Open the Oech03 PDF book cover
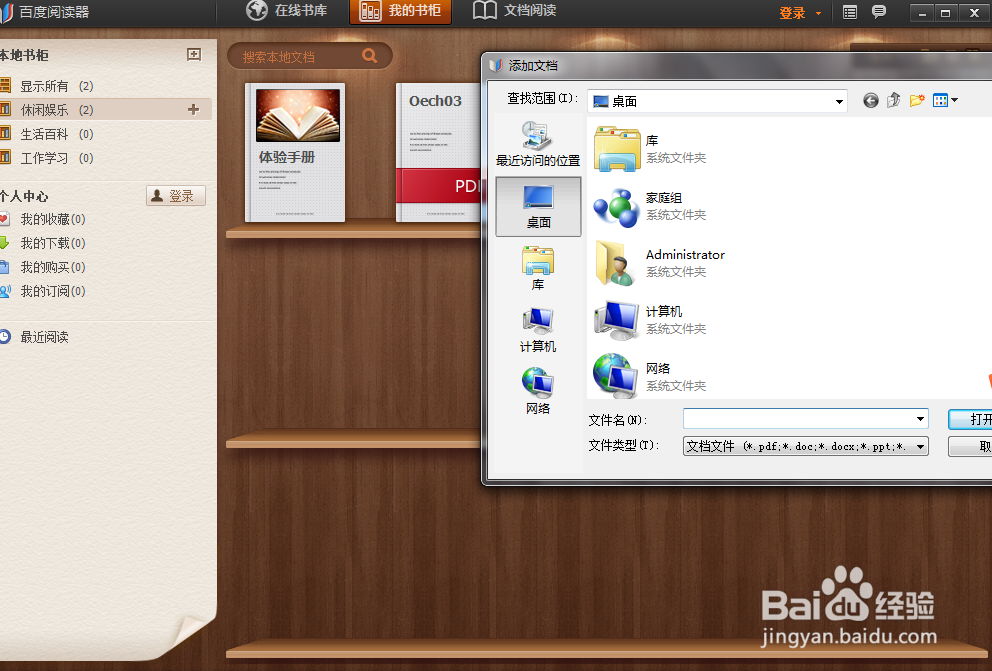 click(x=438, y=152)
